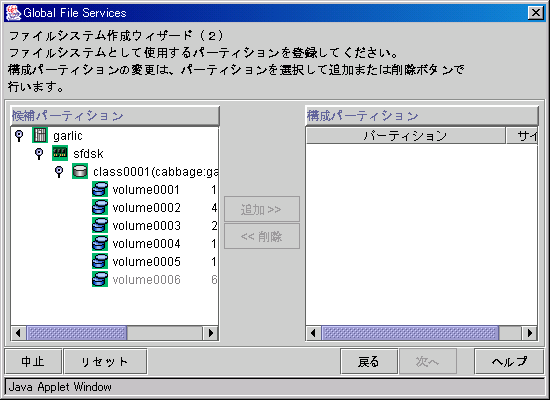Collapse the garlic tree node
This screenshot has width=550, height=400.
click(19, 135)
